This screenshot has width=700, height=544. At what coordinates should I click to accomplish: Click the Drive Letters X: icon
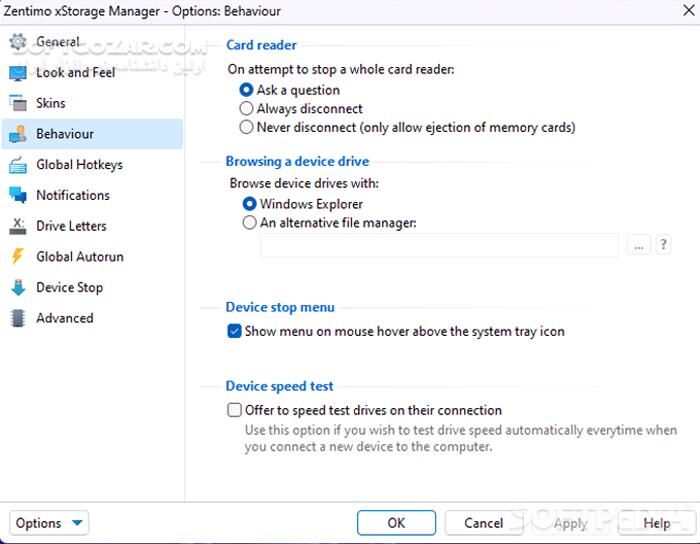tap(18, 226)
